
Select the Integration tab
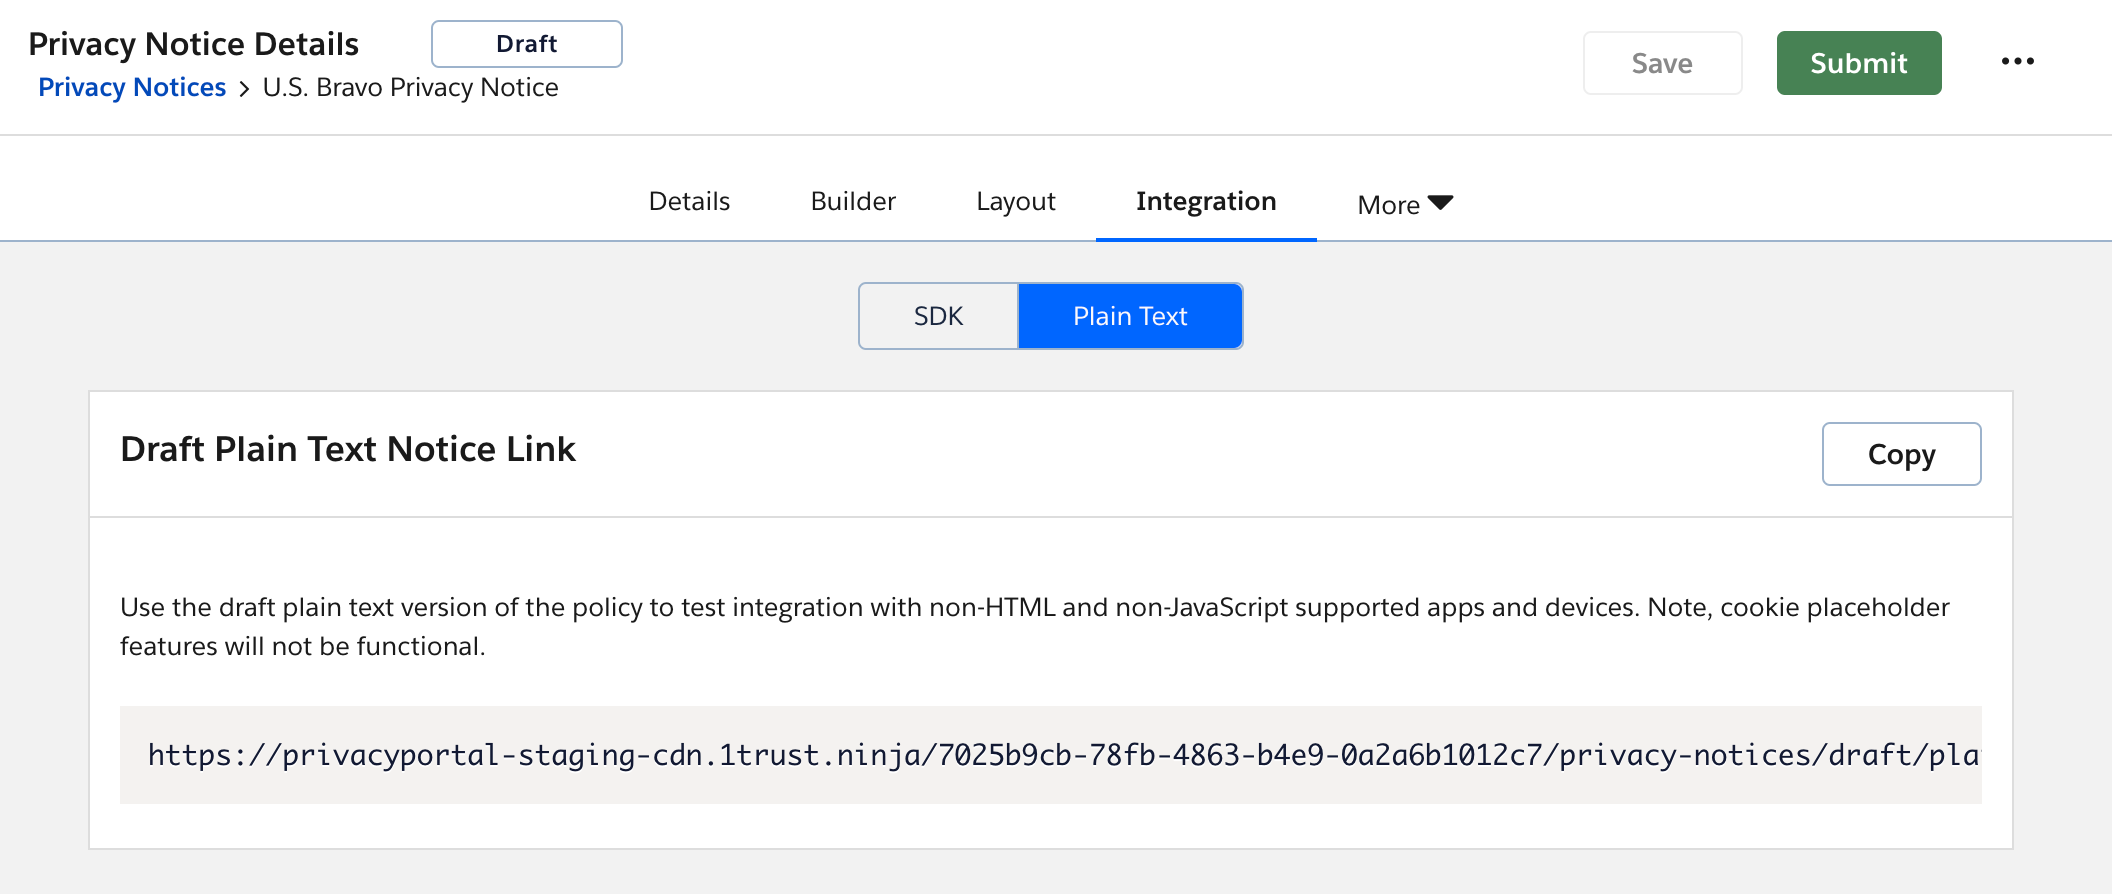1205,202
